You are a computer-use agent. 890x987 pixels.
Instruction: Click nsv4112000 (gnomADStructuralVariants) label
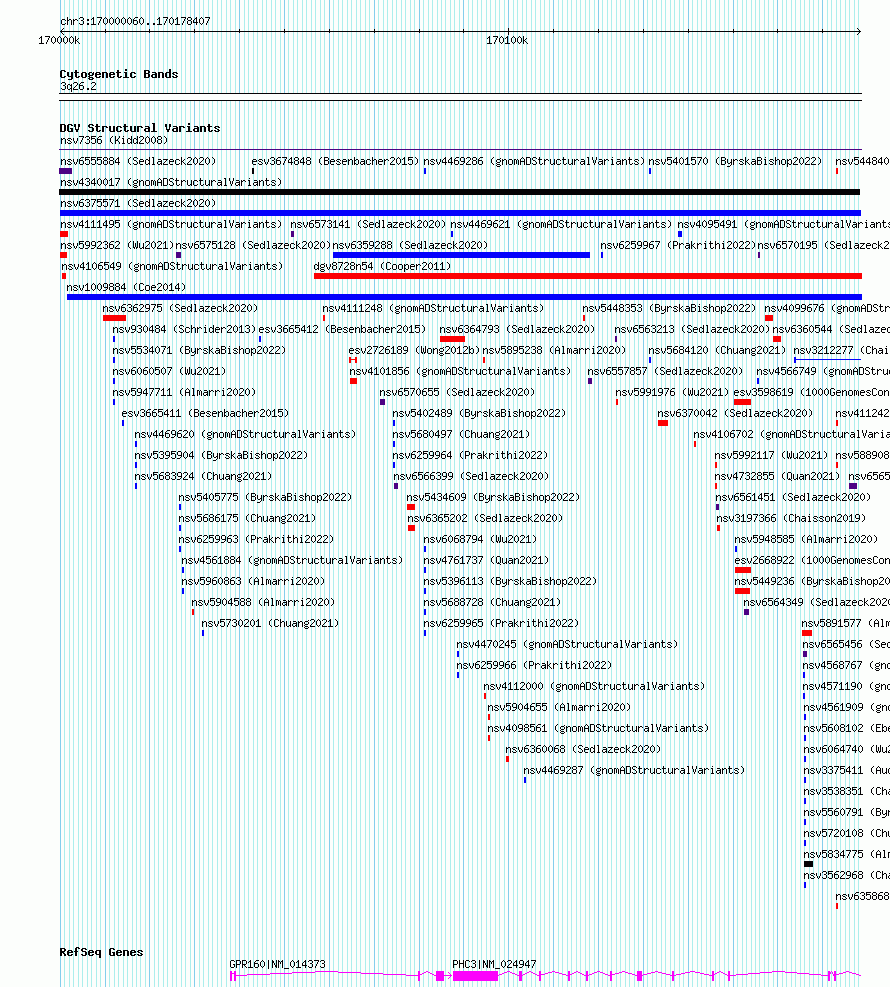click(x=594, y=686)
